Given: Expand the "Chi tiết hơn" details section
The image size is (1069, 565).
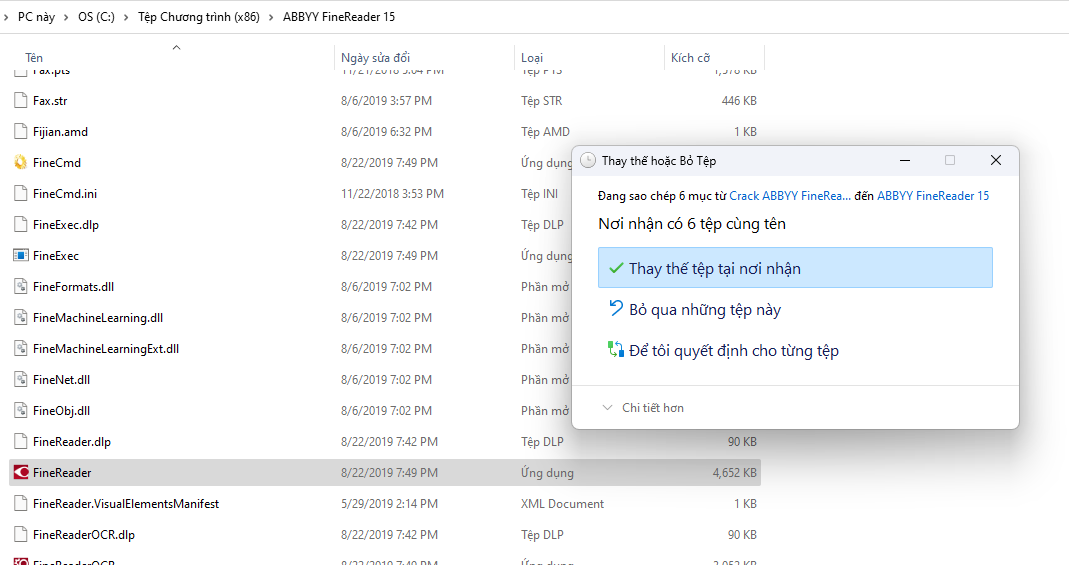Looking at the screenshot, I should pyautogui.click(x=644, y=408).
